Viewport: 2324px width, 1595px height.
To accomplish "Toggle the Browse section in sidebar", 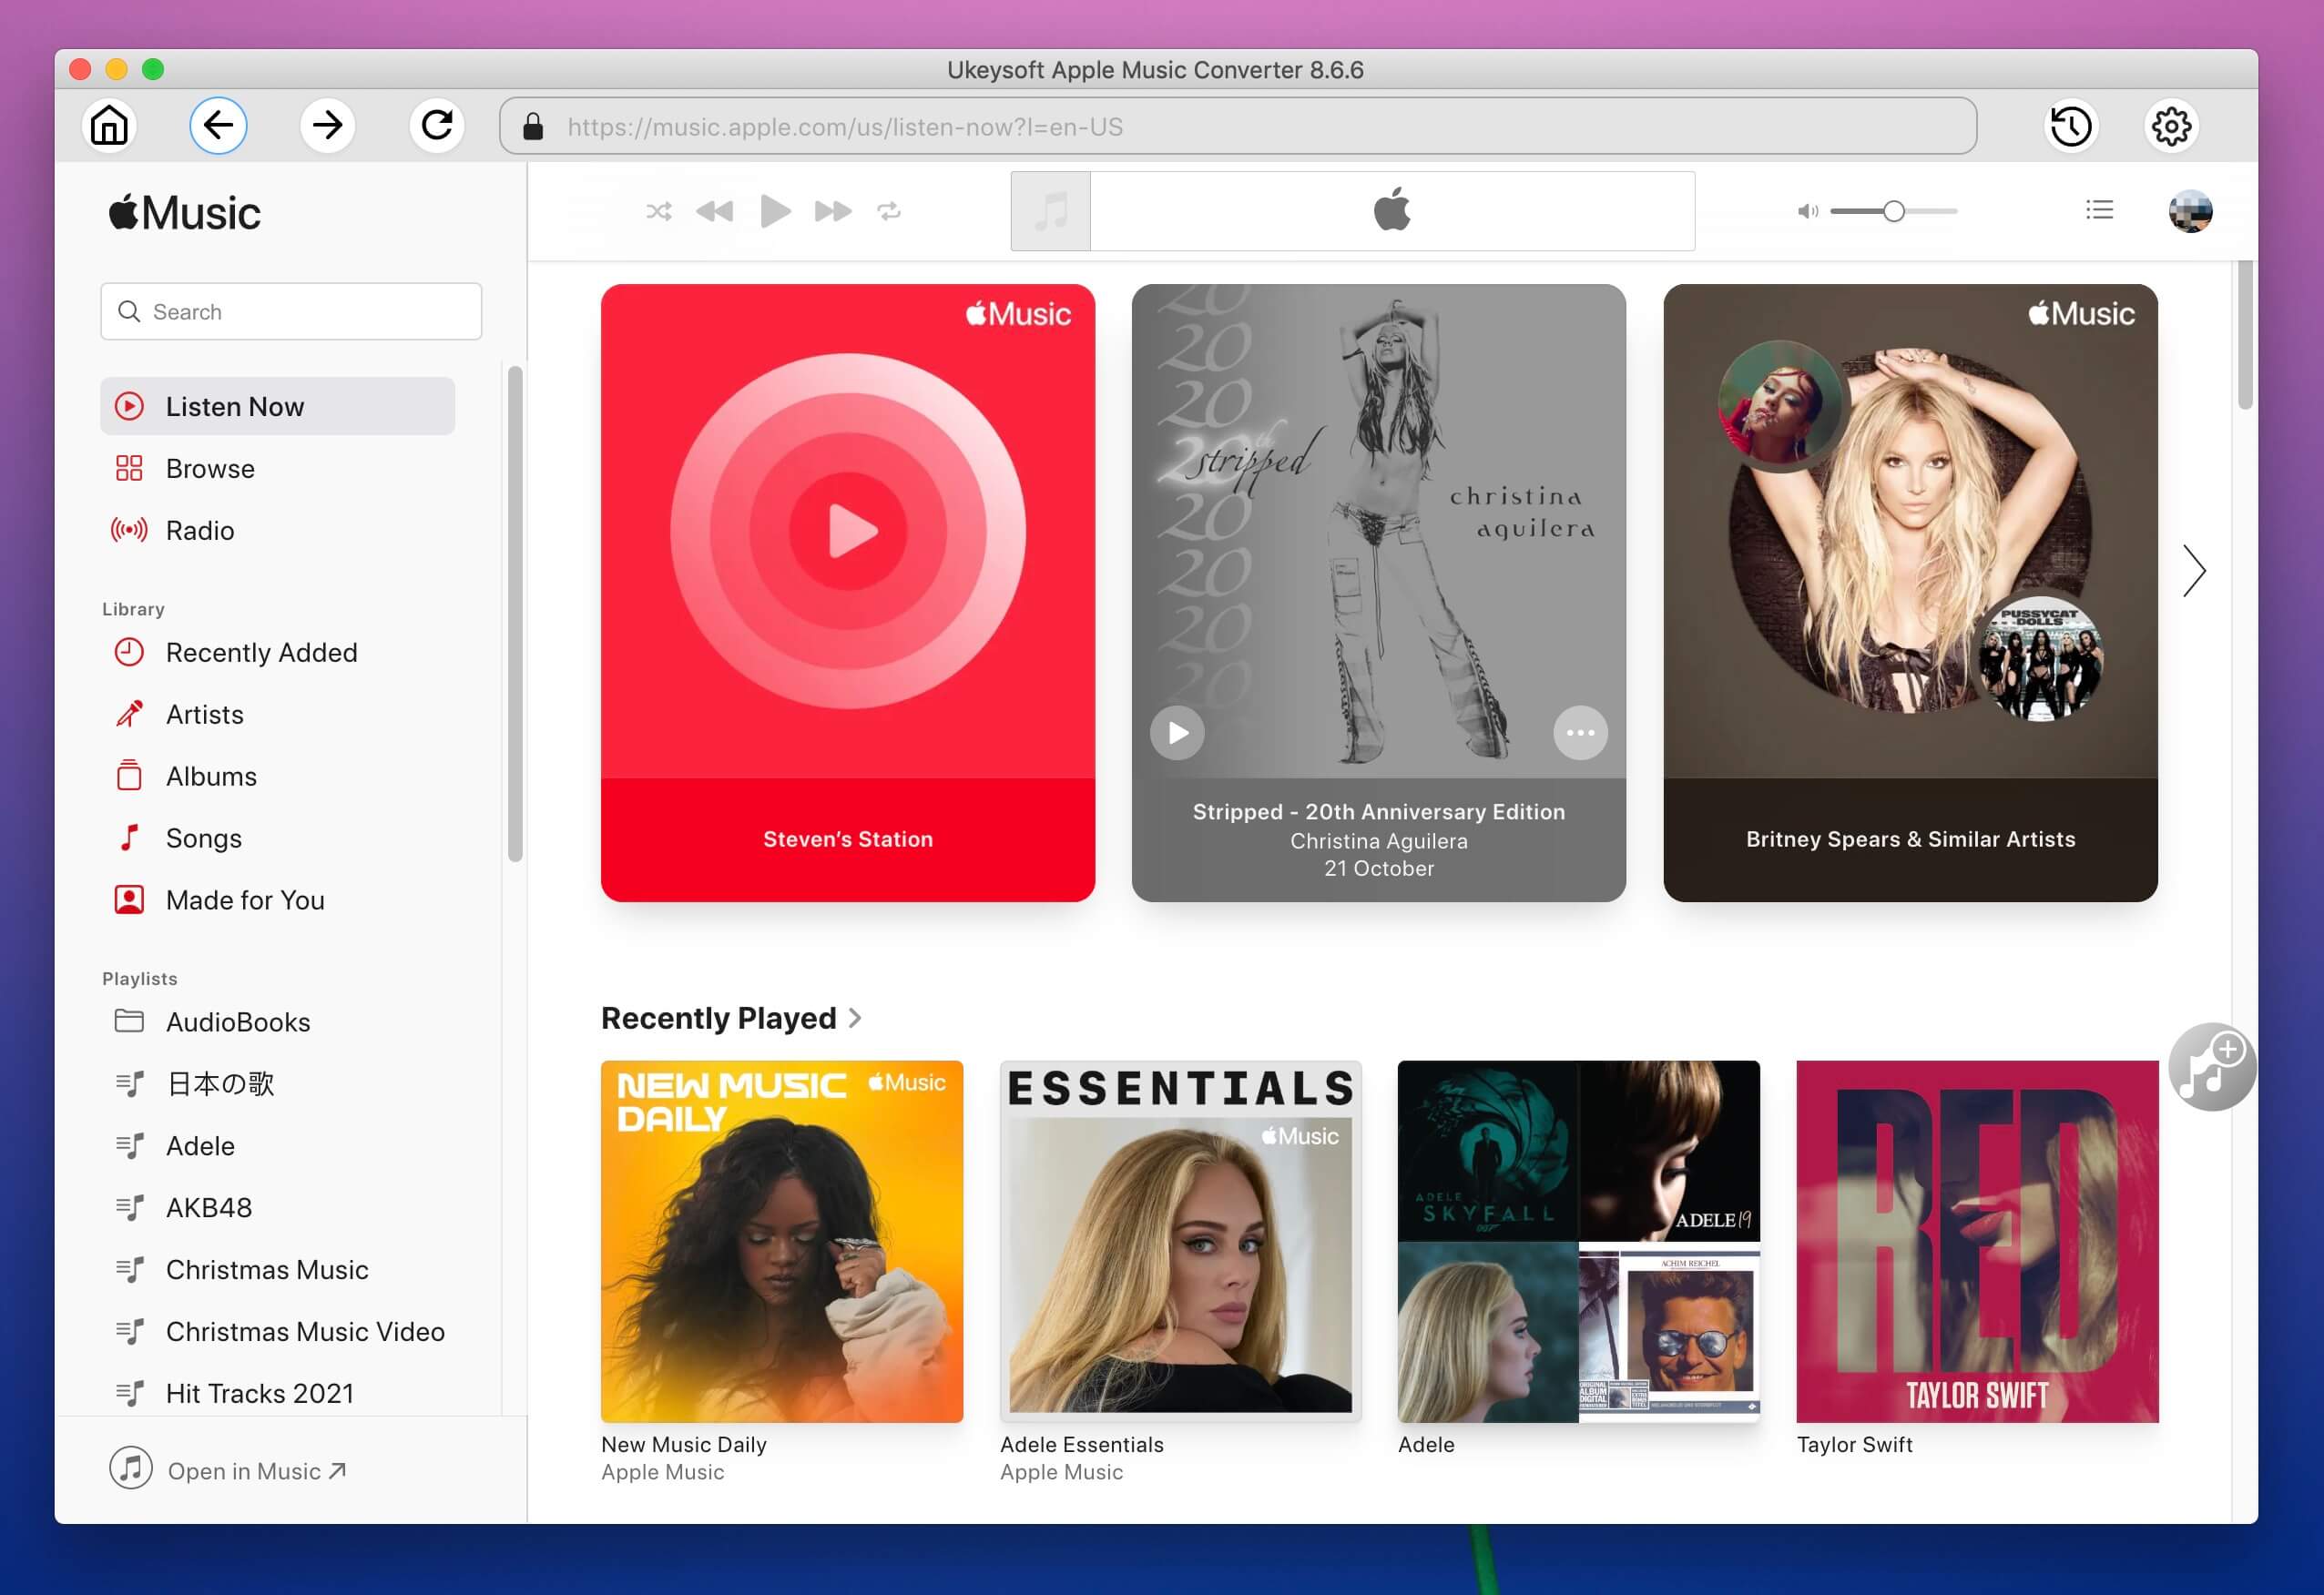I will [x=209, y=468].
